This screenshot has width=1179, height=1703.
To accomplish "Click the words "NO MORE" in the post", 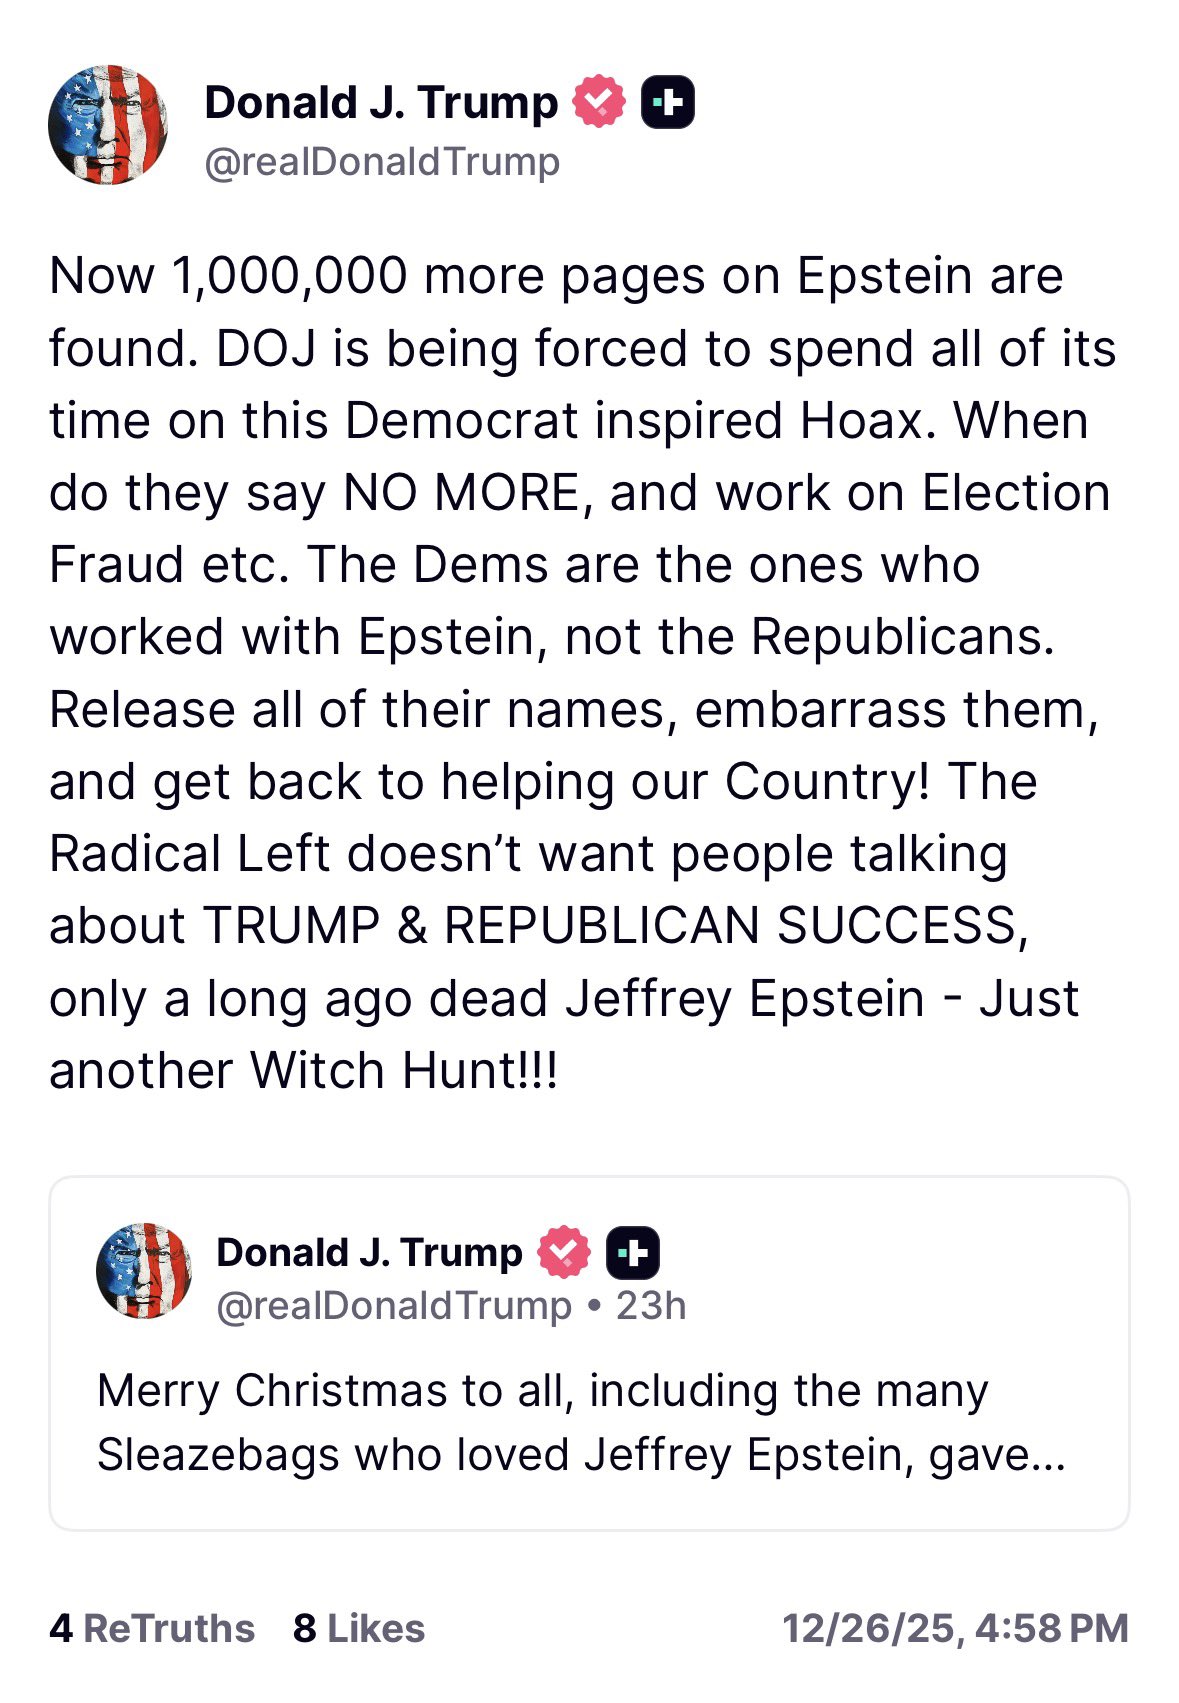I will (x=461, y=492).
